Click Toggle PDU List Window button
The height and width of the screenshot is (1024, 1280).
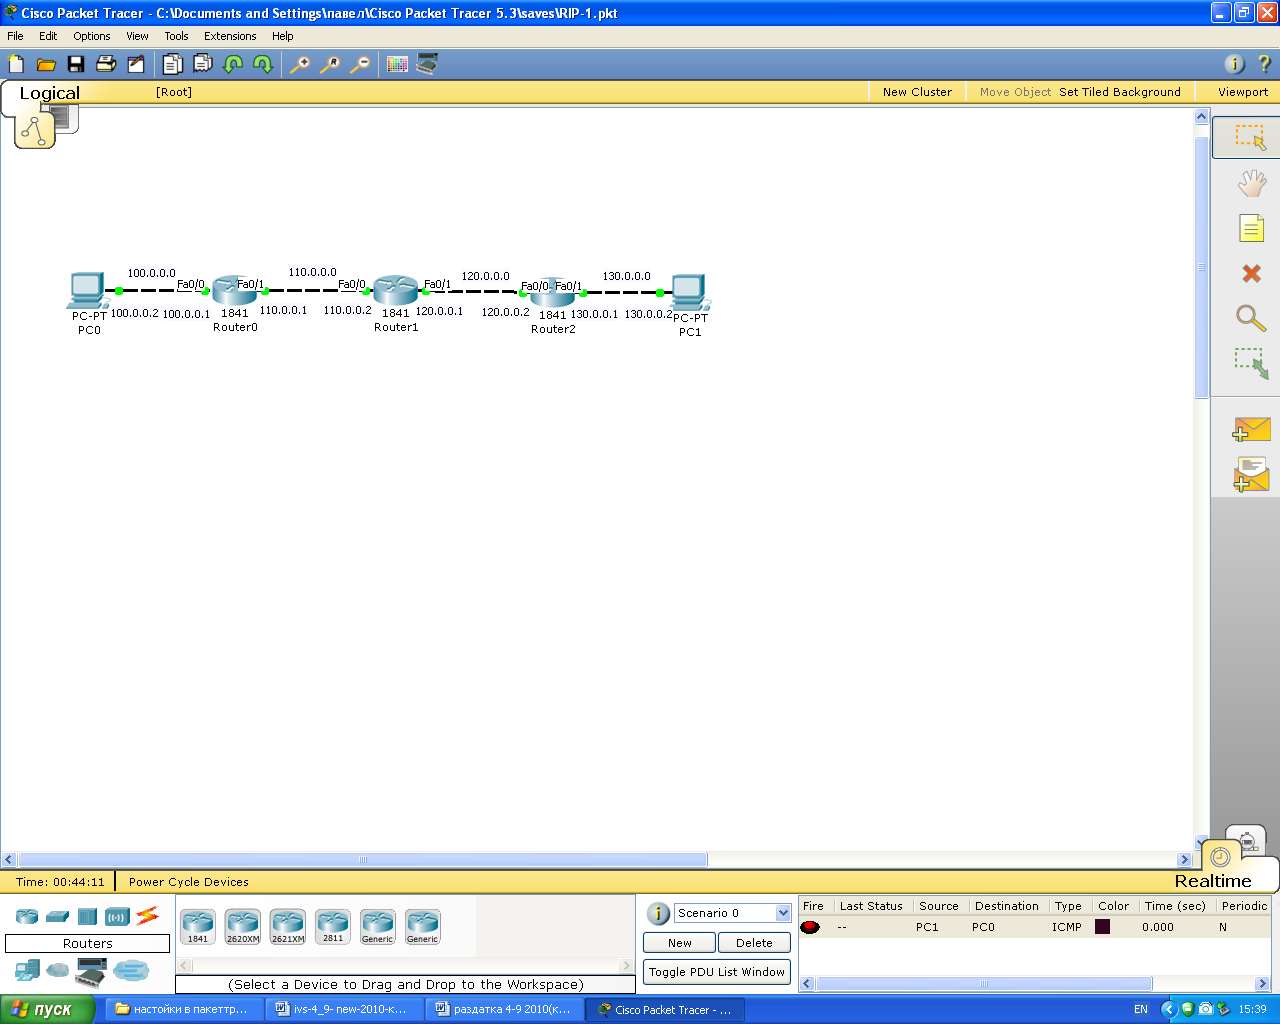pos(717,972)
